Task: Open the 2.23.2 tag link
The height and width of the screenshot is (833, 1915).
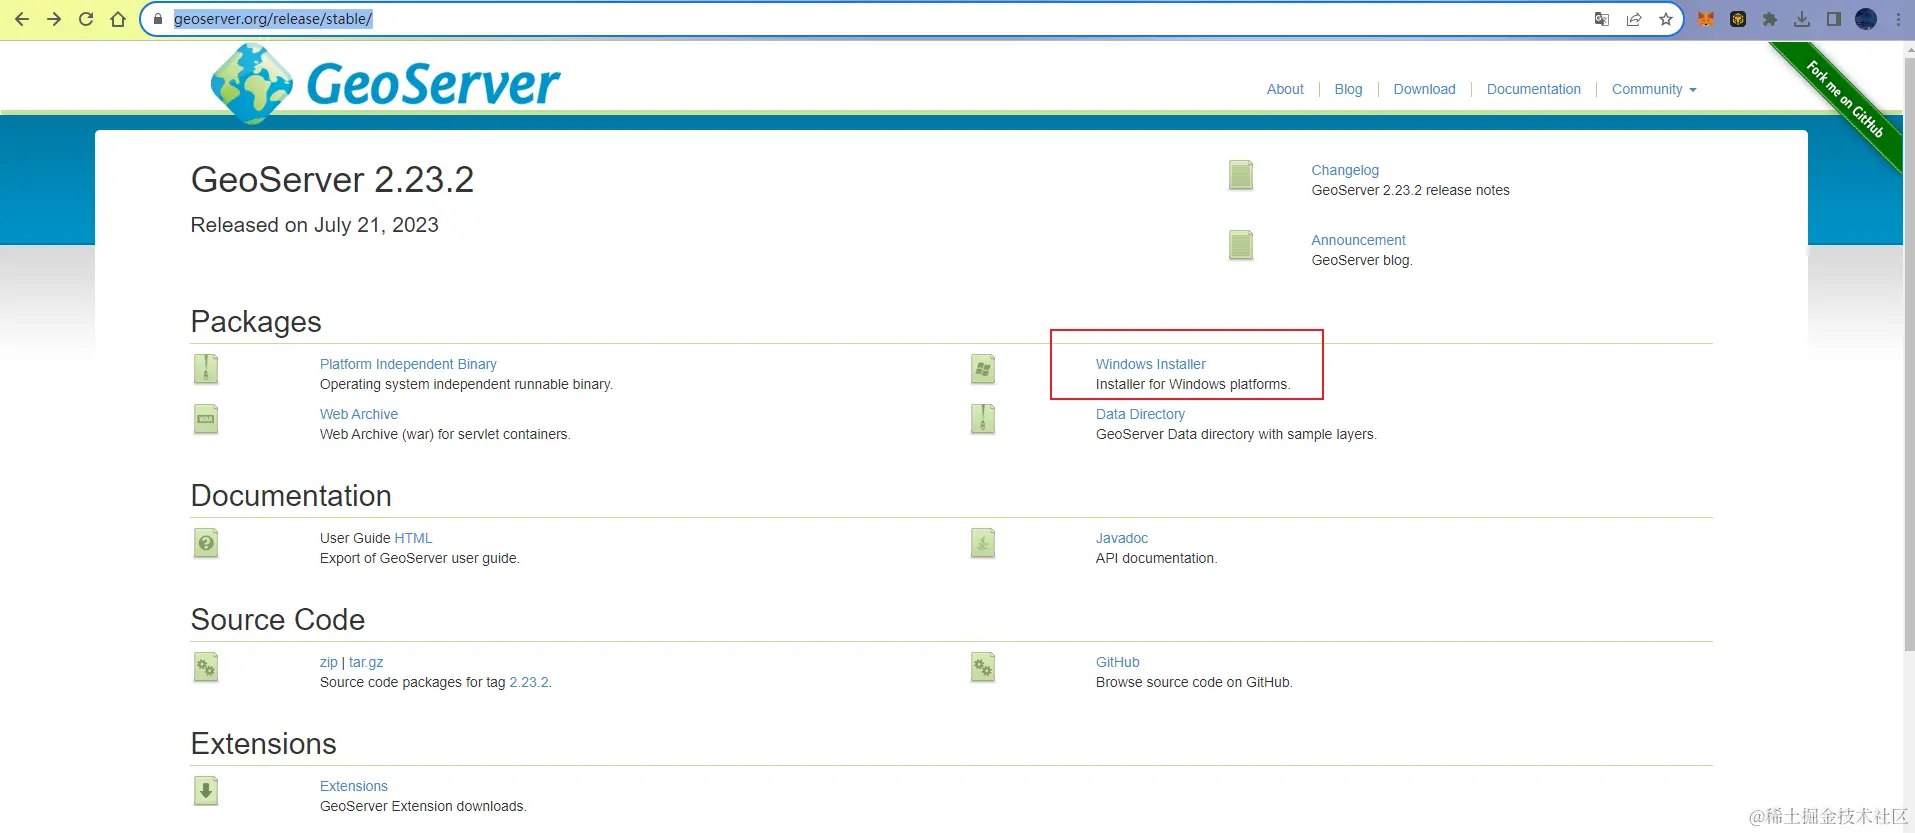Action: click(x=529, y=682)
